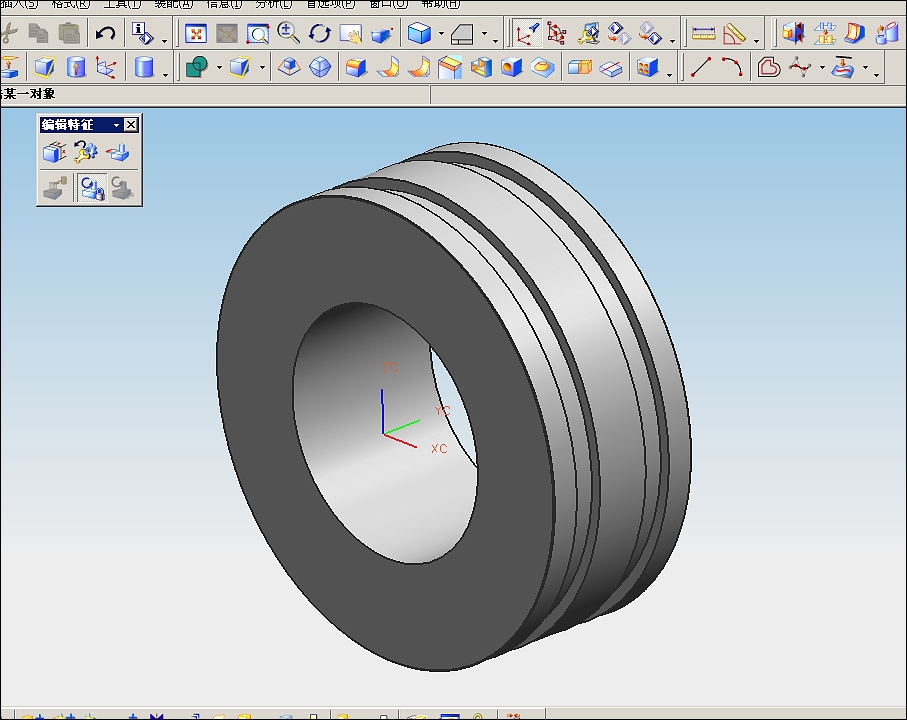Select the Zoom window magnifier icon
This screenshot has height=720, width=907.
click(257, 34)
